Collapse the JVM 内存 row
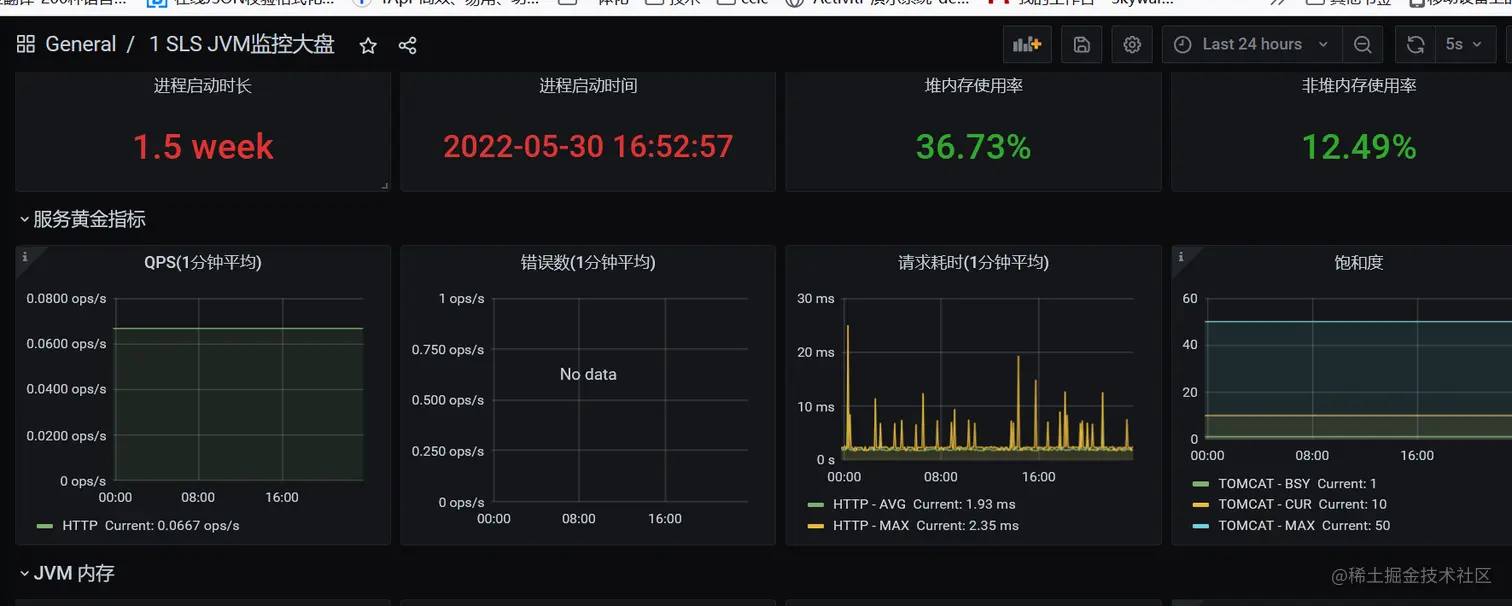This screenshot has width=1512, height=606. pyautogui.click(x=67, y=573)
